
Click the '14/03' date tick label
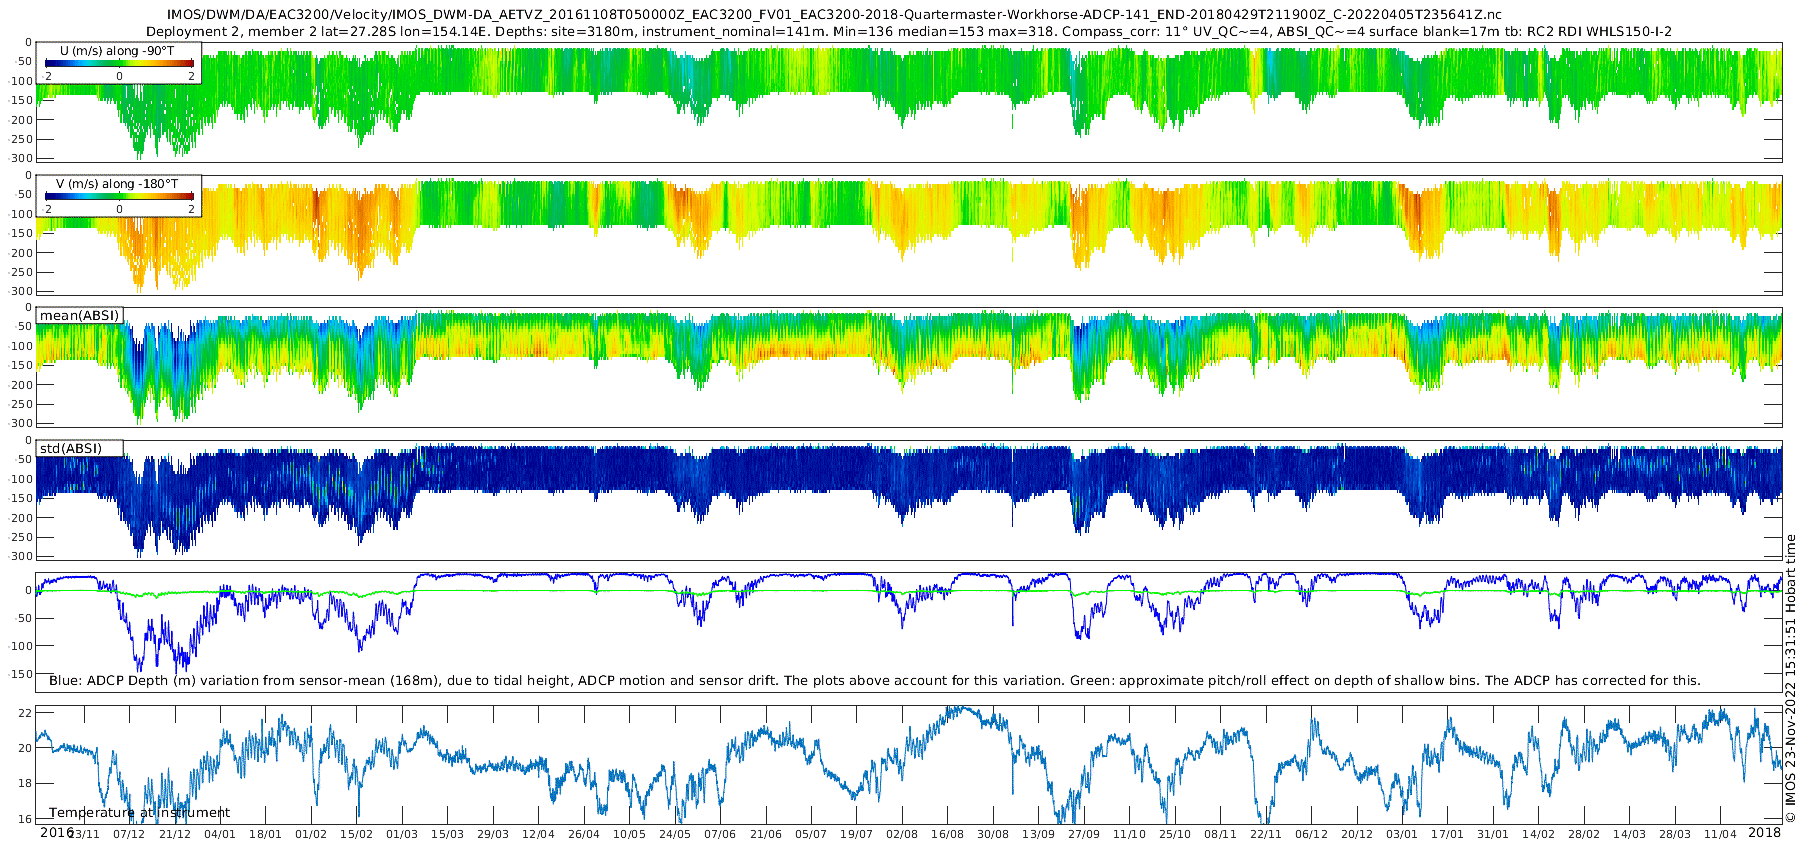point(1629,834)
